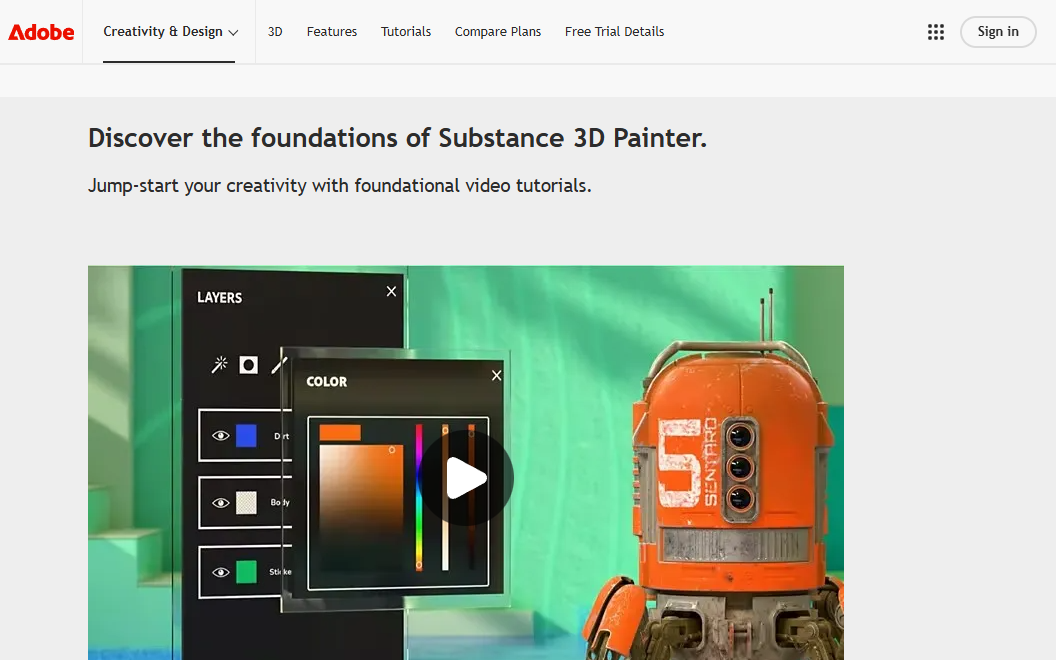
Task: Hide the Body layer using eye icon
Action: [221, 503]
